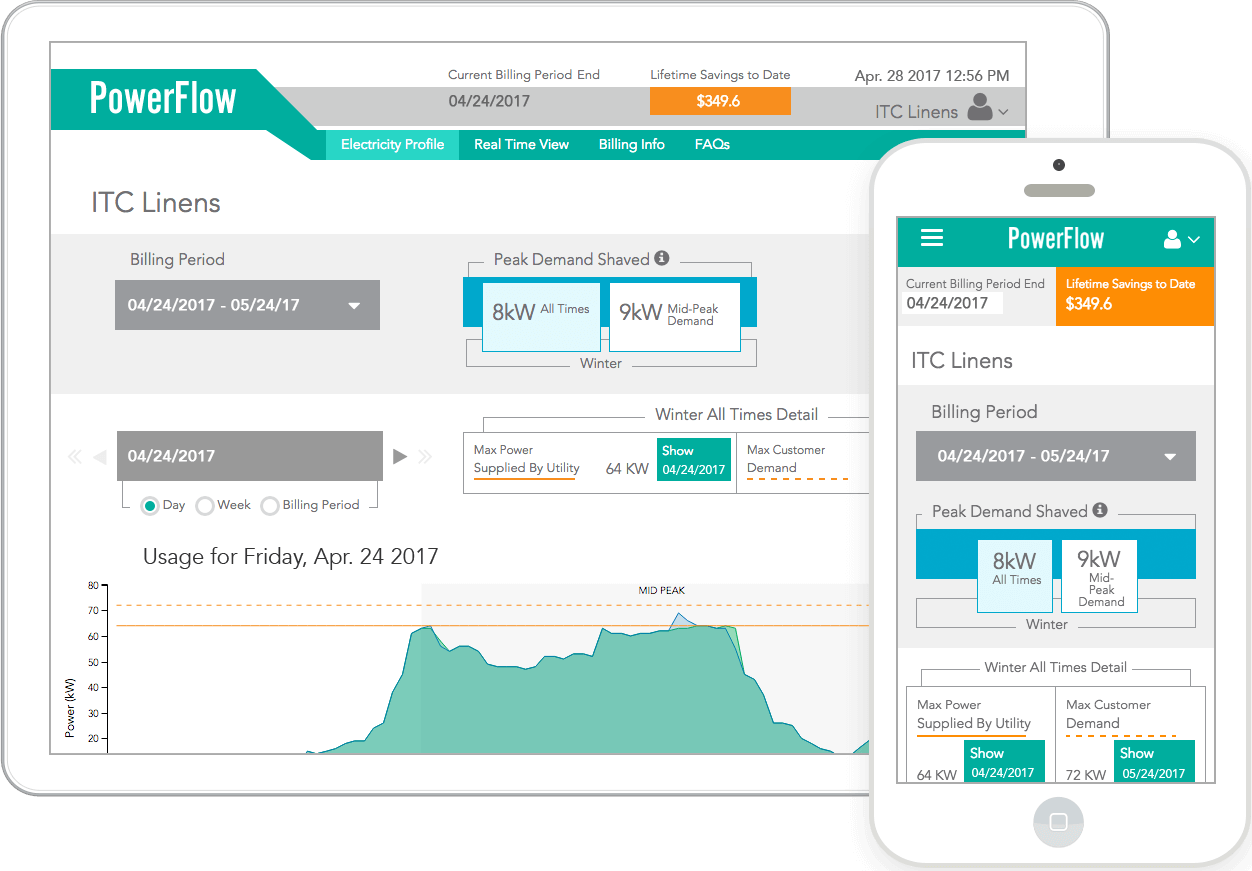The image size is (1252, 871).
Task: Click the 04/24/2017 date field on tablet
Action: tap(250, 456)
